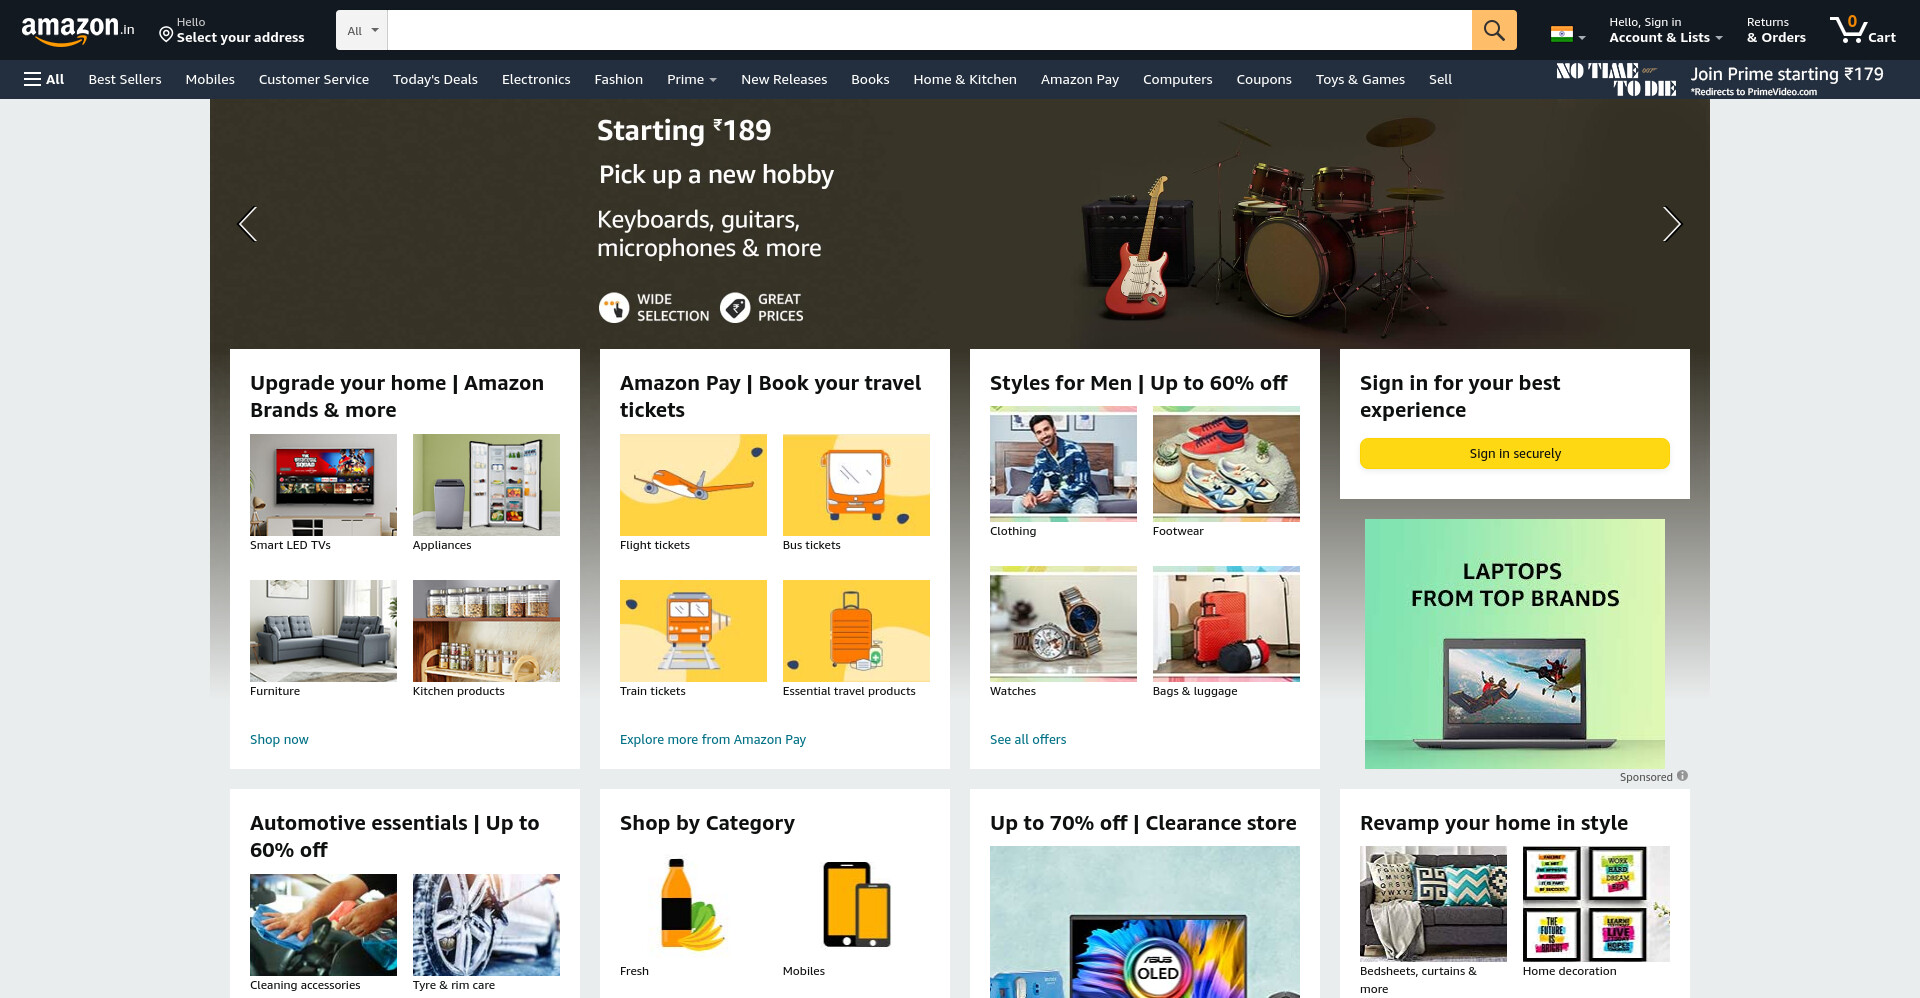Click the orange search magnifier button
The image size is (1920, 998).
1494,30
